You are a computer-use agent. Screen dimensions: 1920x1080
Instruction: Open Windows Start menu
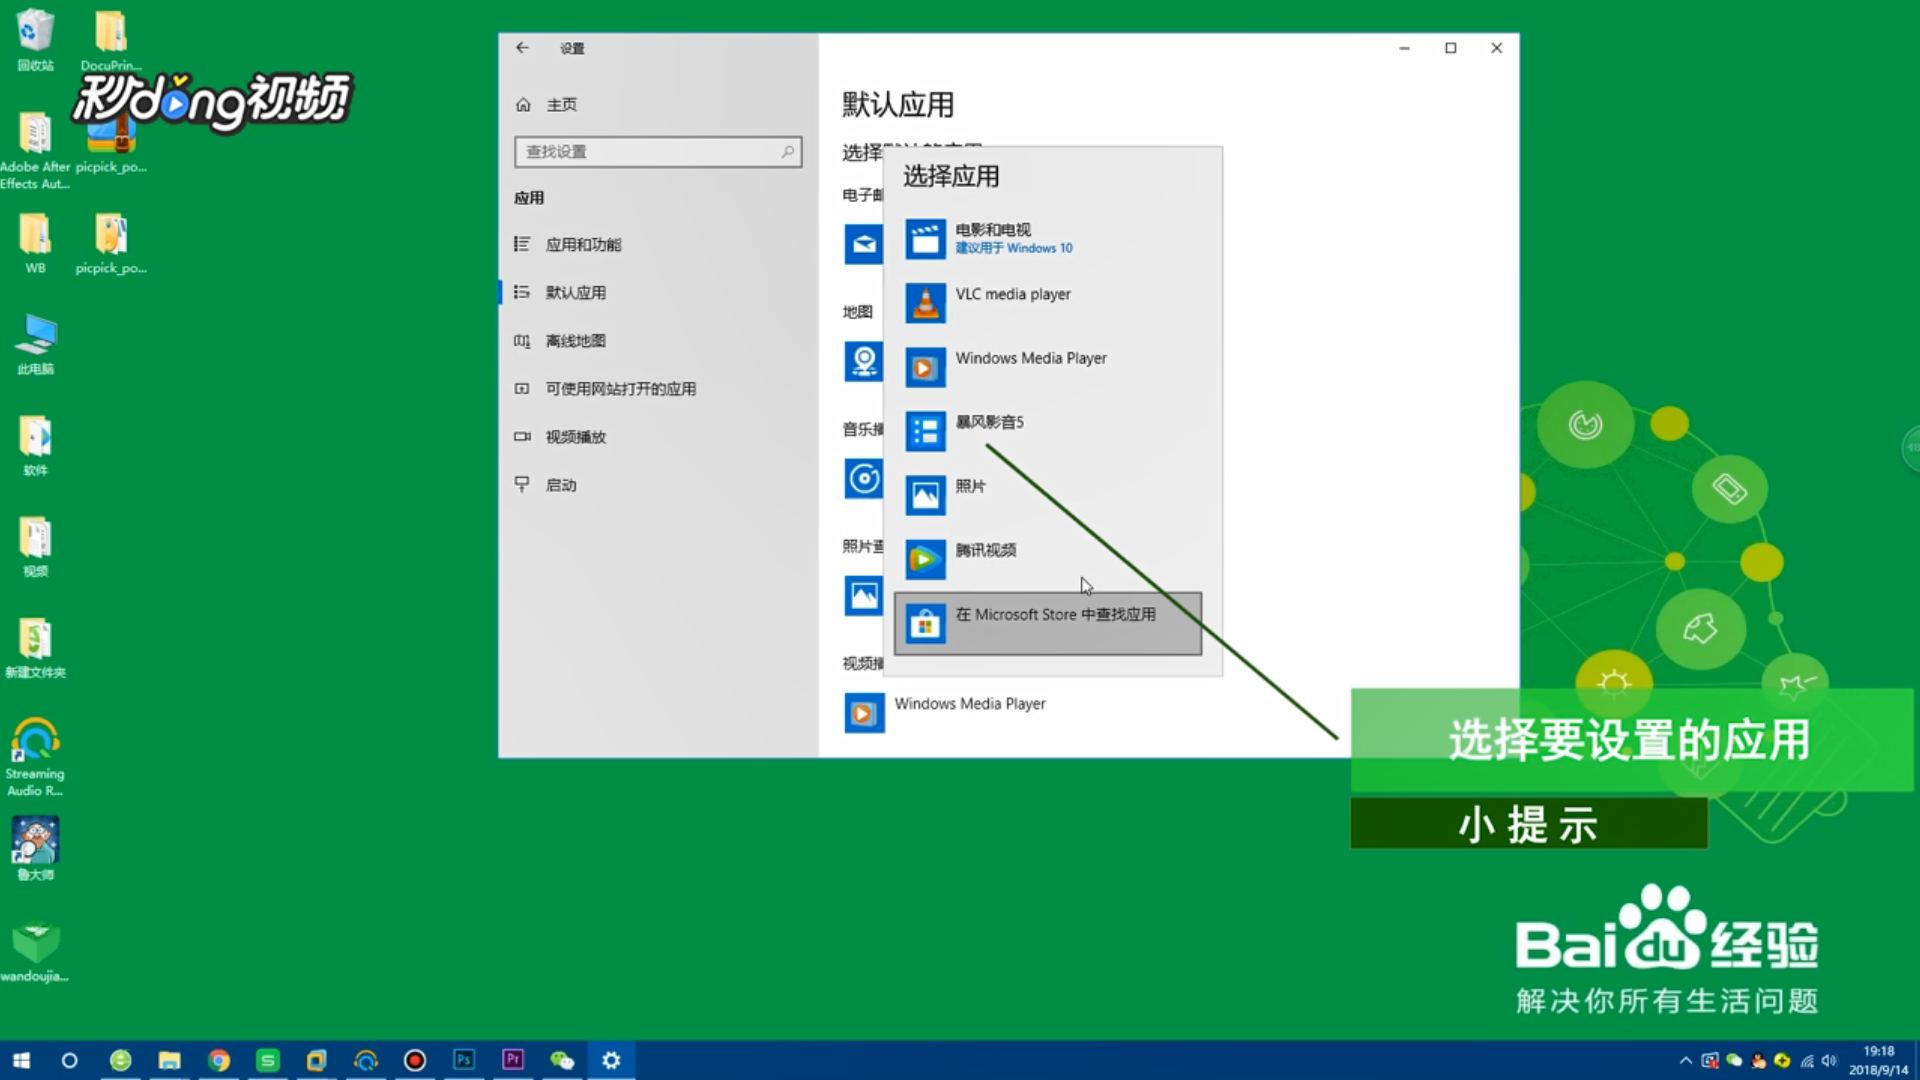(22, 1060)
